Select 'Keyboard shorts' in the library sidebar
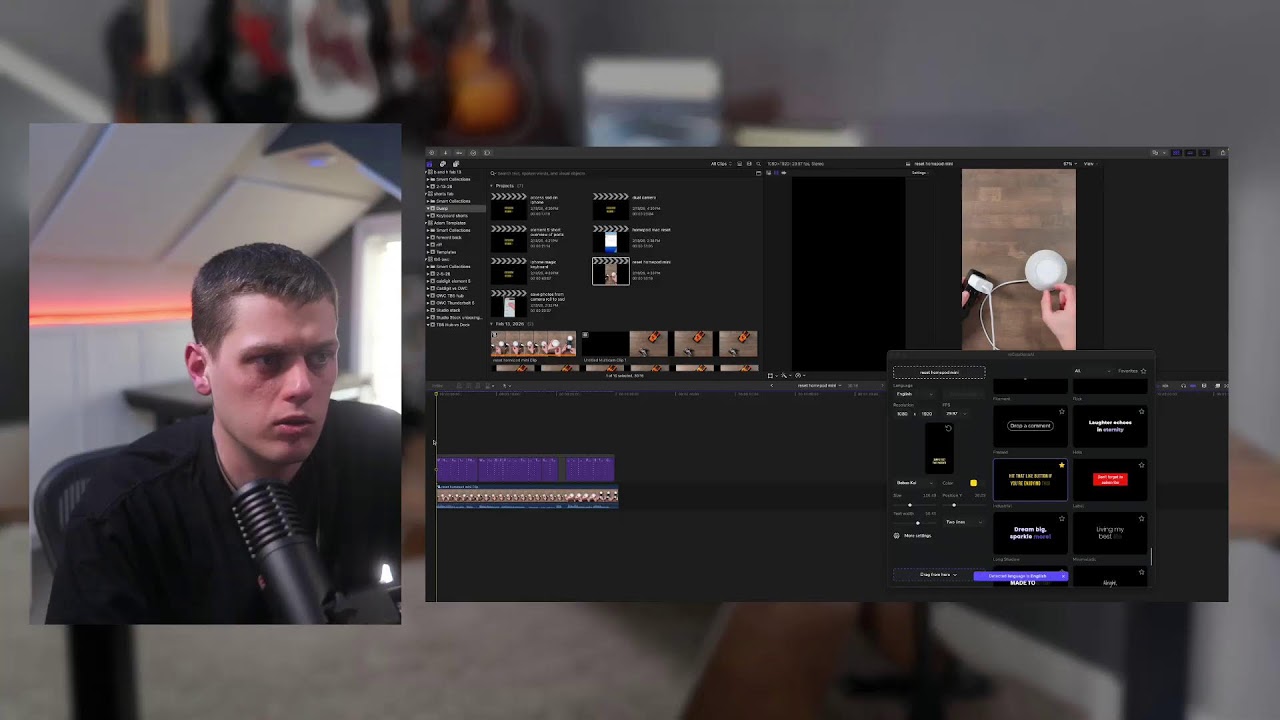Image resolution: width=1280 pixels, height=720 pixels. 451,216
